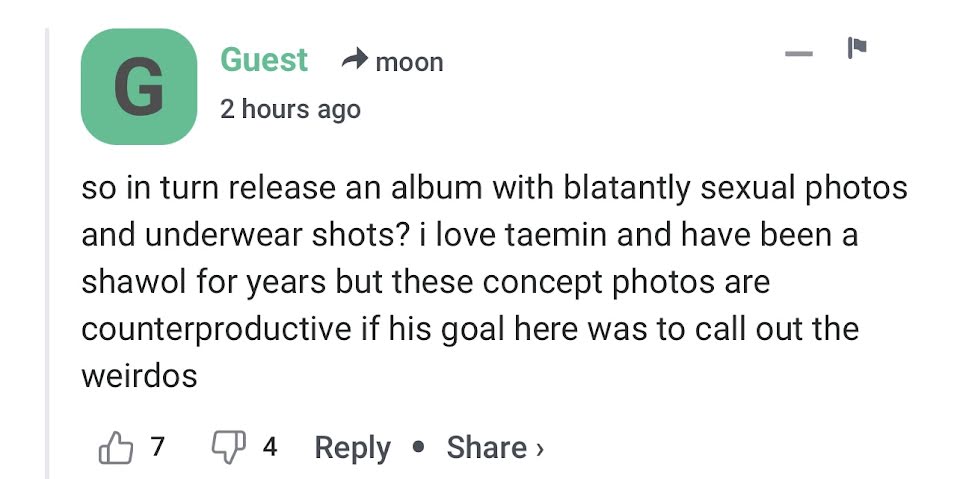The width and height of the screenshot is (960, 479).
Task: Open the Guest username profile
Action: tap(264, 60)
